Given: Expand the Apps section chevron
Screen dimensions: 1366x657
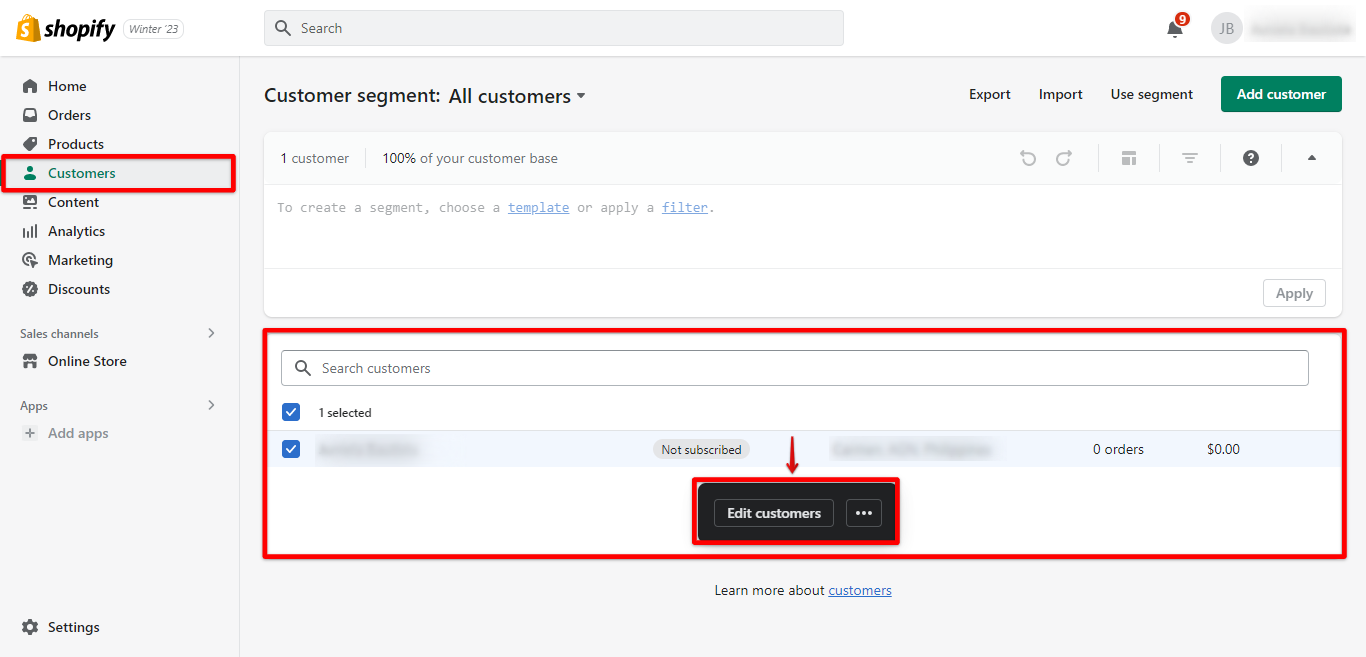Looking at the screenshot, I should pos(211,405).
